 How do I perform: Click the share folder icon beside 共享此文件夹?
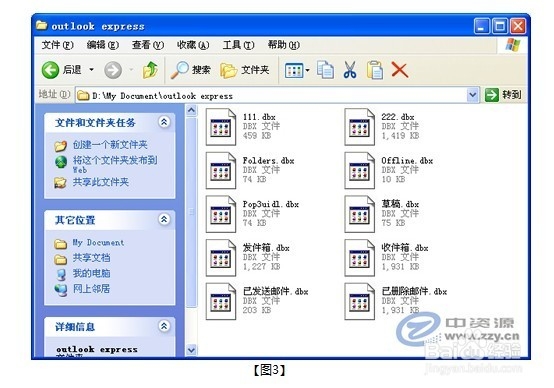(x=60, y=183)
